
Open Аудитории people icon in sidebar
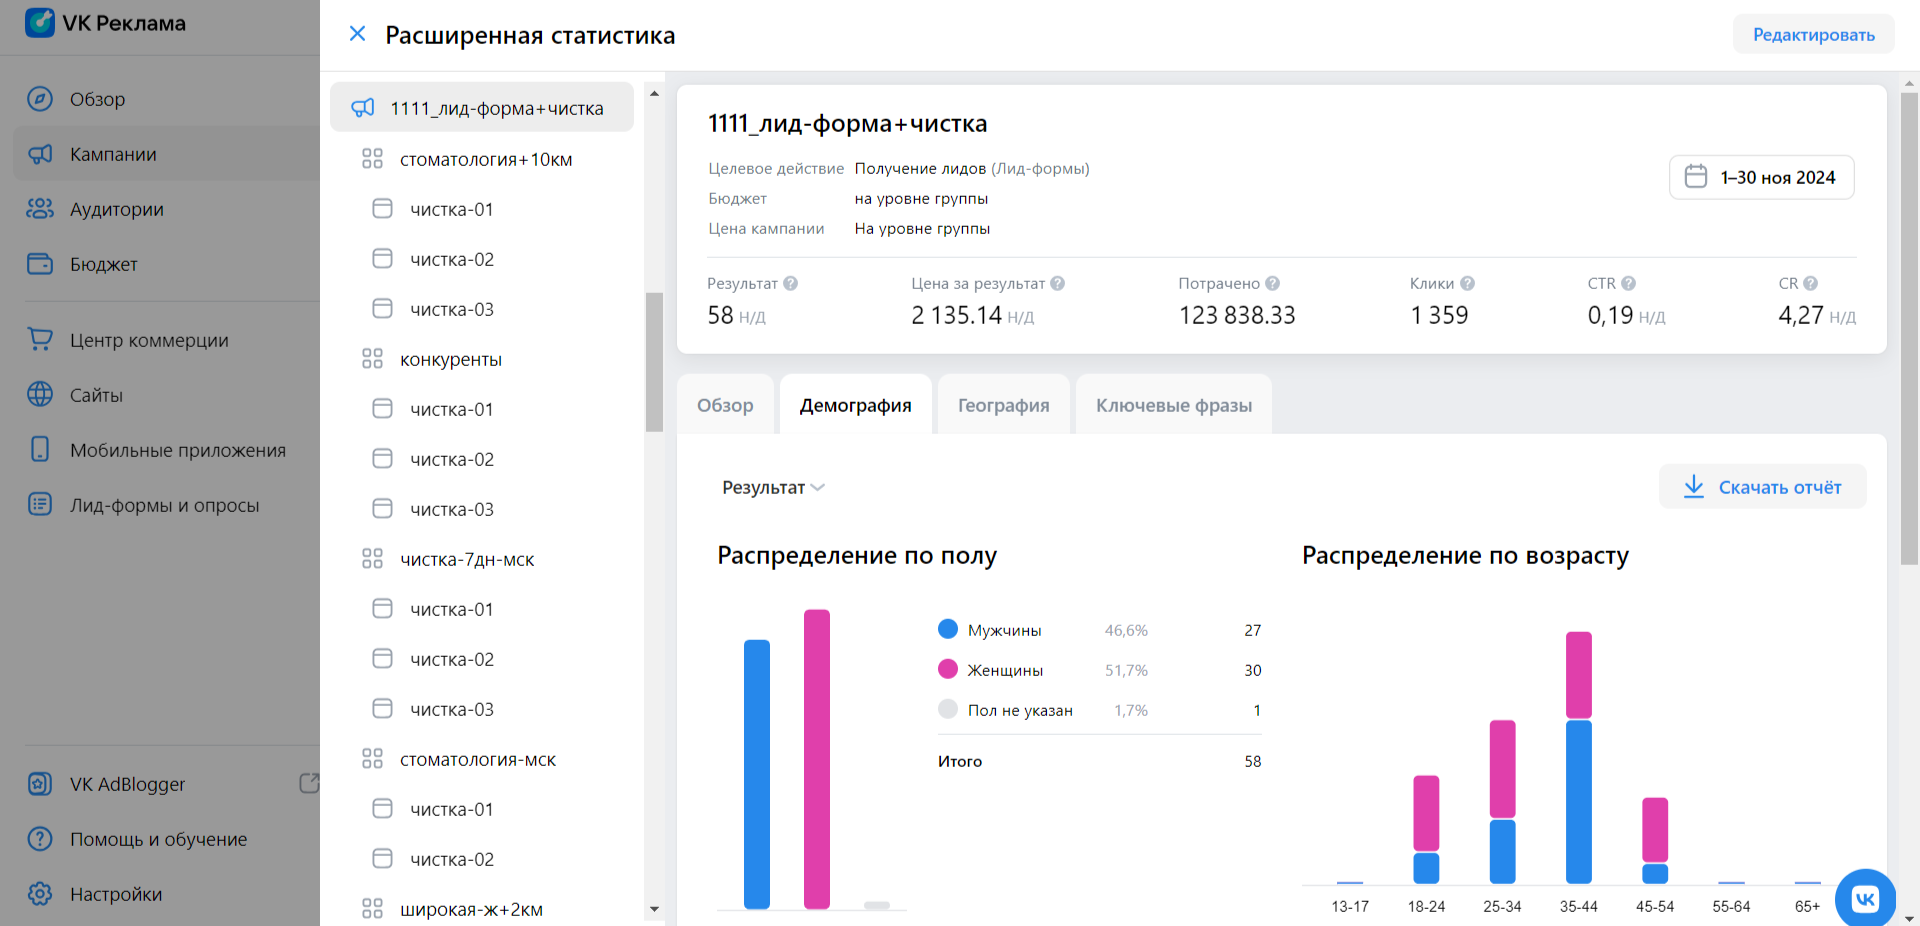[x=40, y=209]
